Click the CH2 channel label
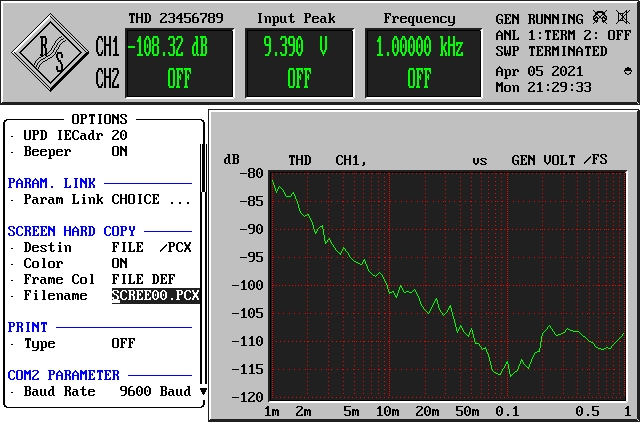 tap(107, 78)
